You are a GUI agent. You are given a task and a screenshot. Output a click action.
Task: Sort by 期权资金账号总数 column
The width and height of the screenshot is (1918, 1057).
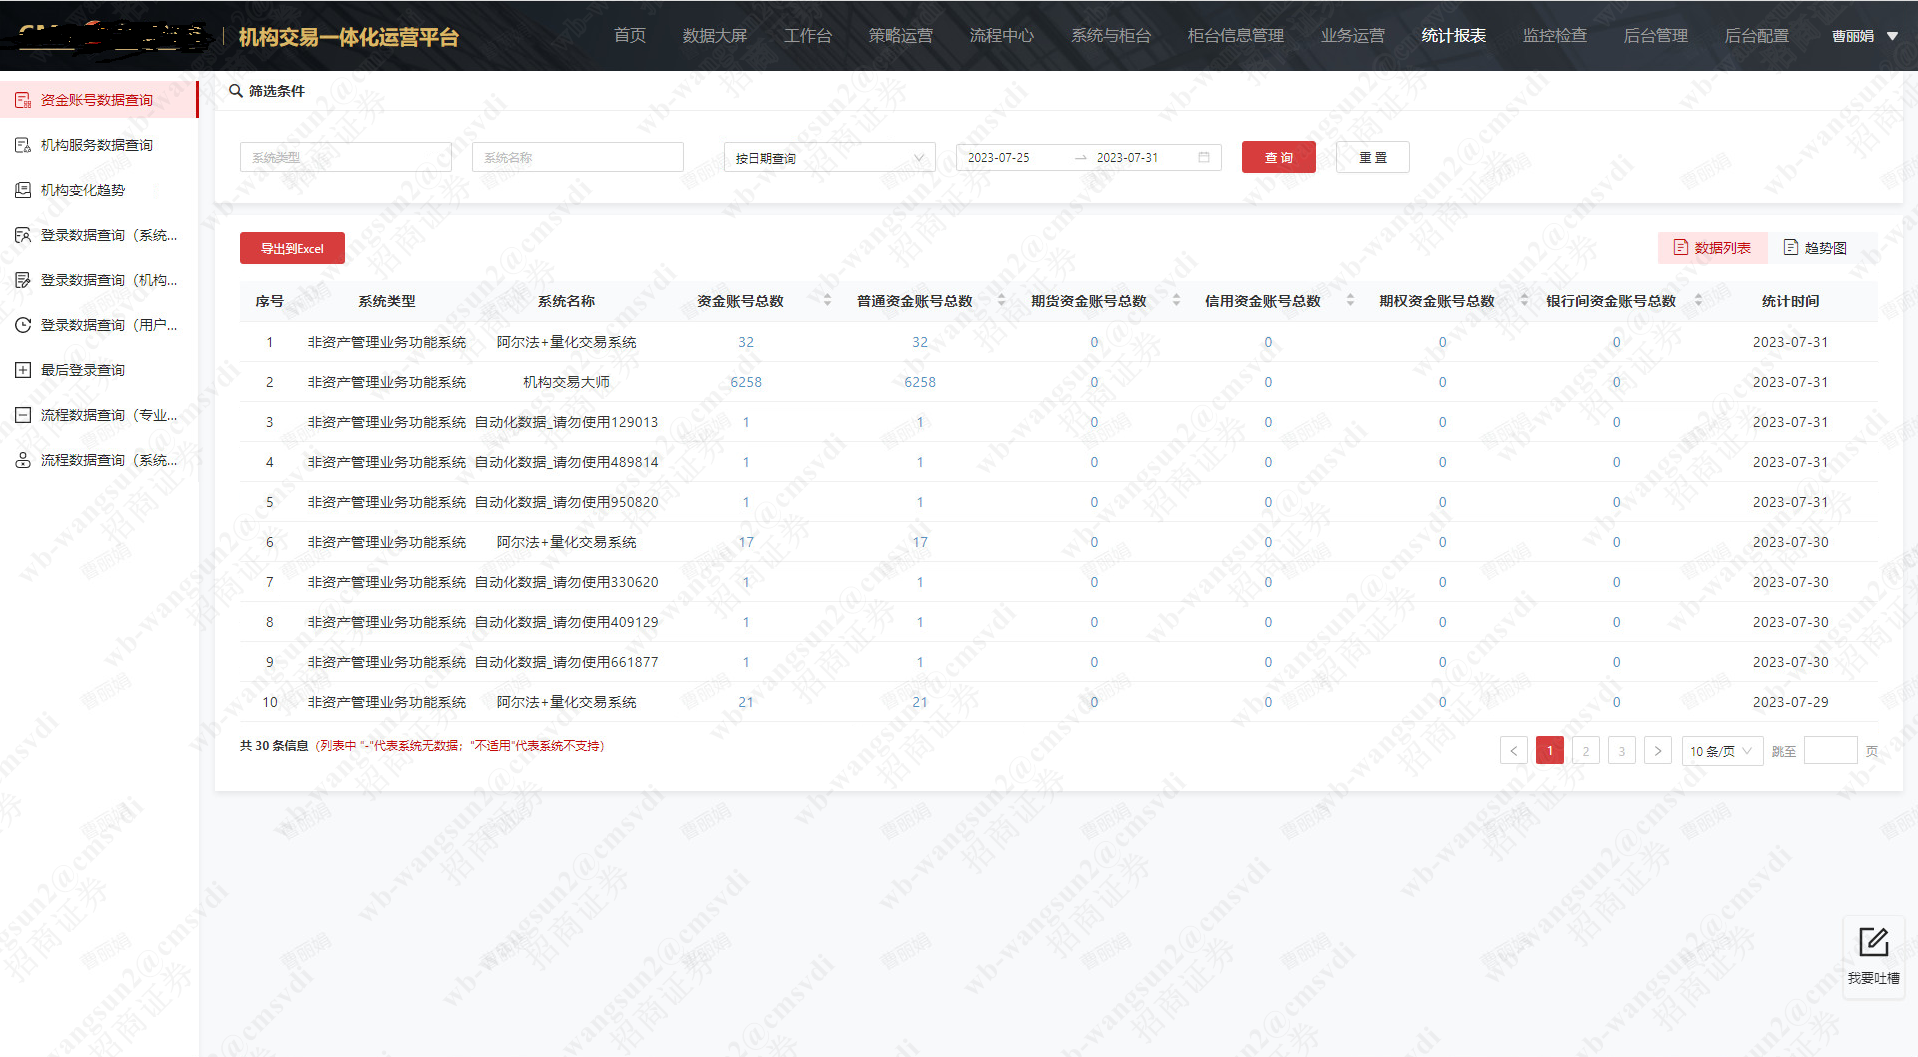pyautogui.click(x=1524, y=300)
